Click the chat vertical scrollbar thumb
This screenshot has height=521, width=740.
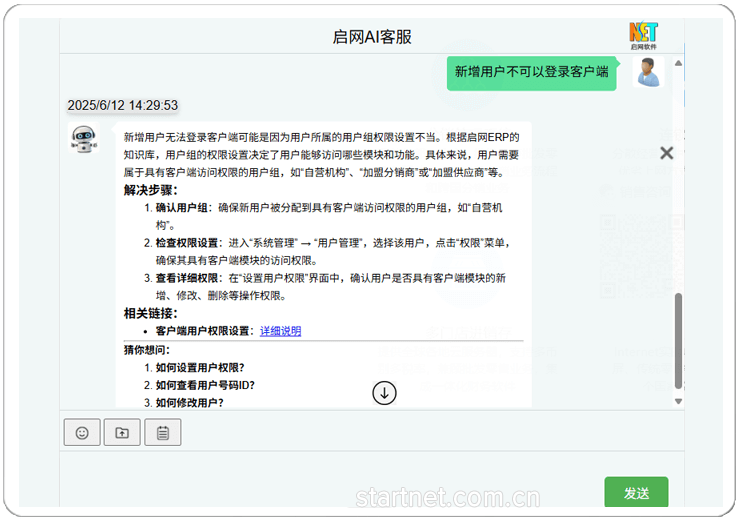tap(678, 341)
